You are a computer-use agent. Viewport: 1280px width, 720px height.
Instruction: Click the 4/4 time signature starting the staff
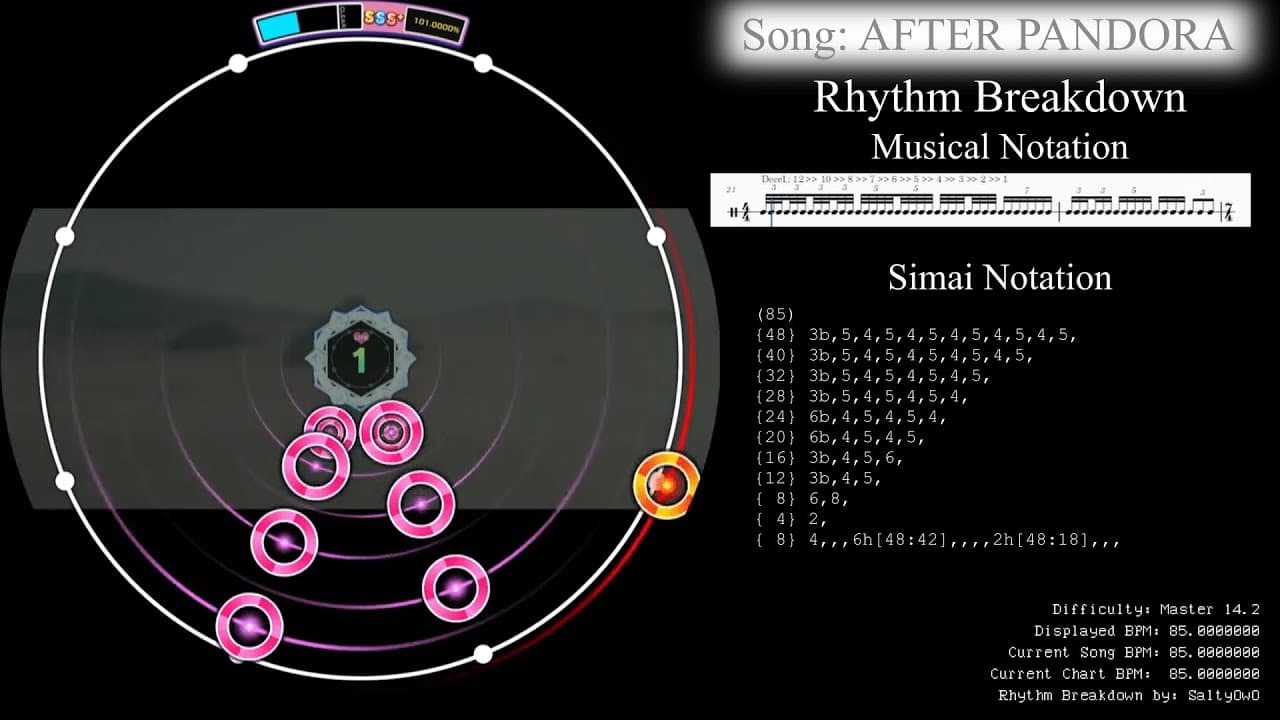(748, 212)
